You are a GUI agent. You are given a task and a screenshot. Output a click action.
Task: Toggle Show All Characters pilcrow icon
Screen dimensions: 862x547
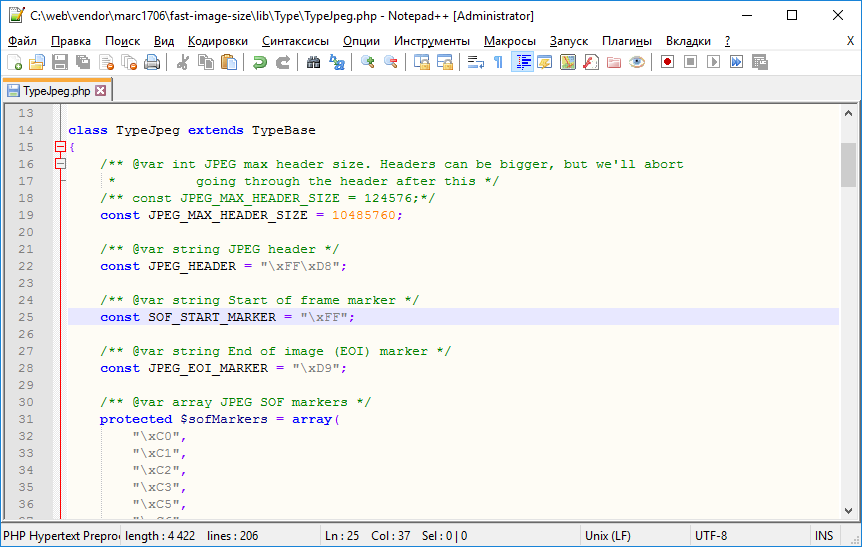(x=498, y=62)
